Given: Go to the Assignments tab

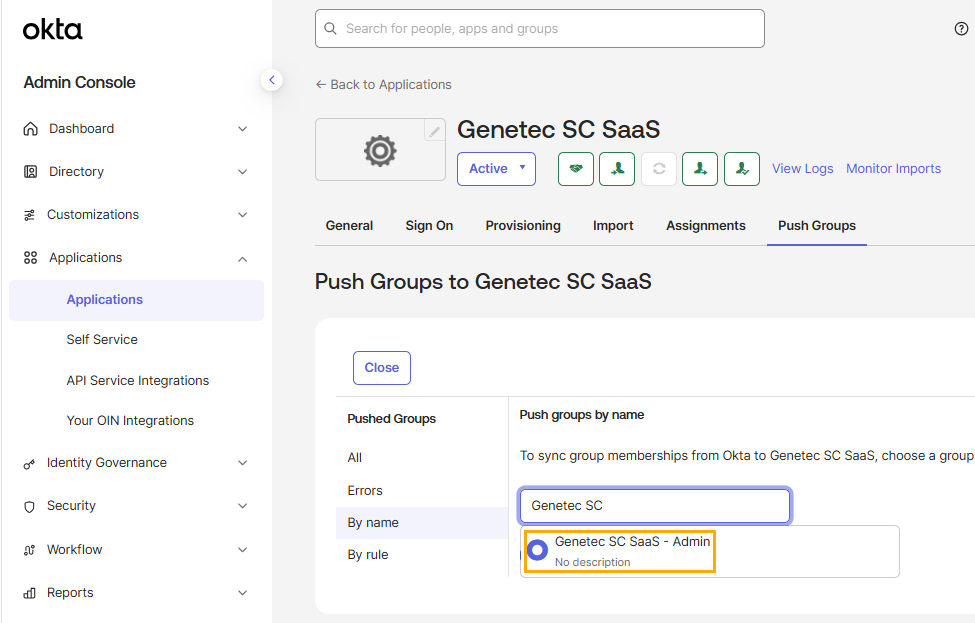Looking at the screenshot, I should [706, 226].
